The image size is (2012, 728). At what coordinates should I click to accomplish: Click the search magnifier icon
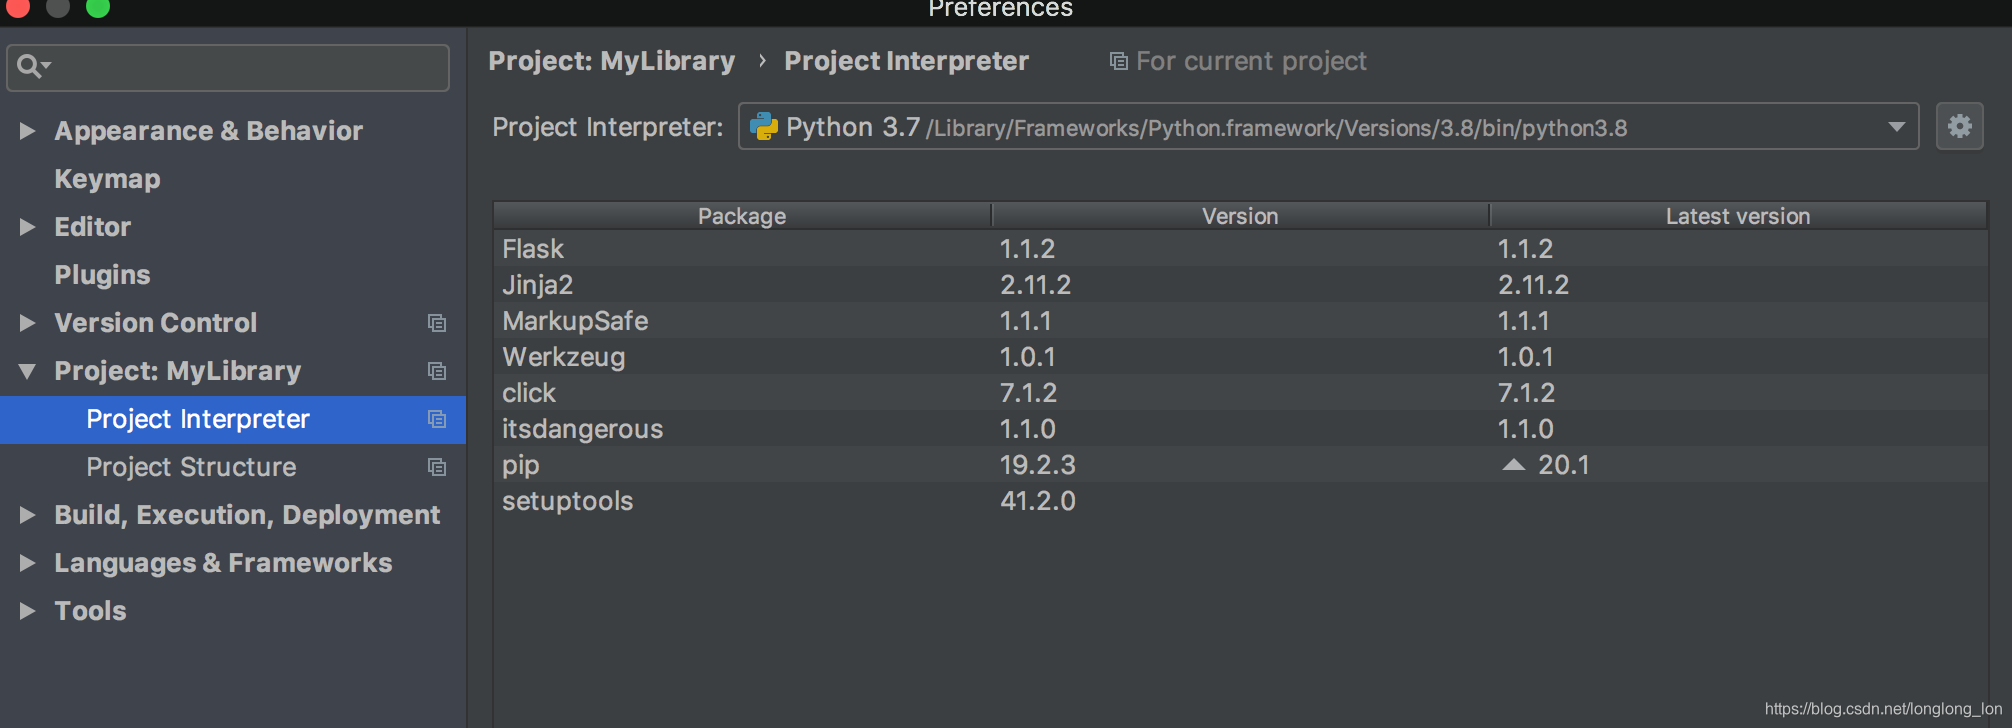click(x=30, y=66)
